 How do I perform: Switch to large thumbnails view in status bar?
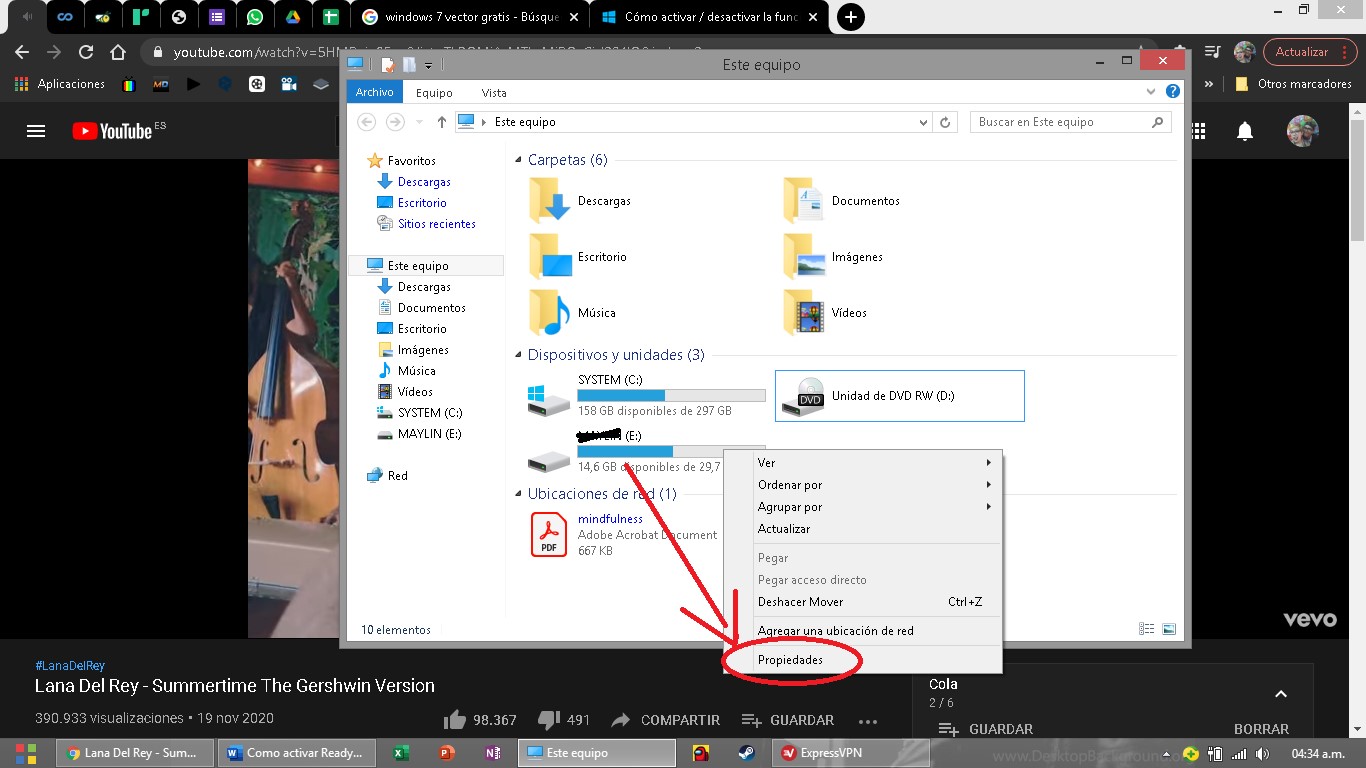[x=1169, y=628]
